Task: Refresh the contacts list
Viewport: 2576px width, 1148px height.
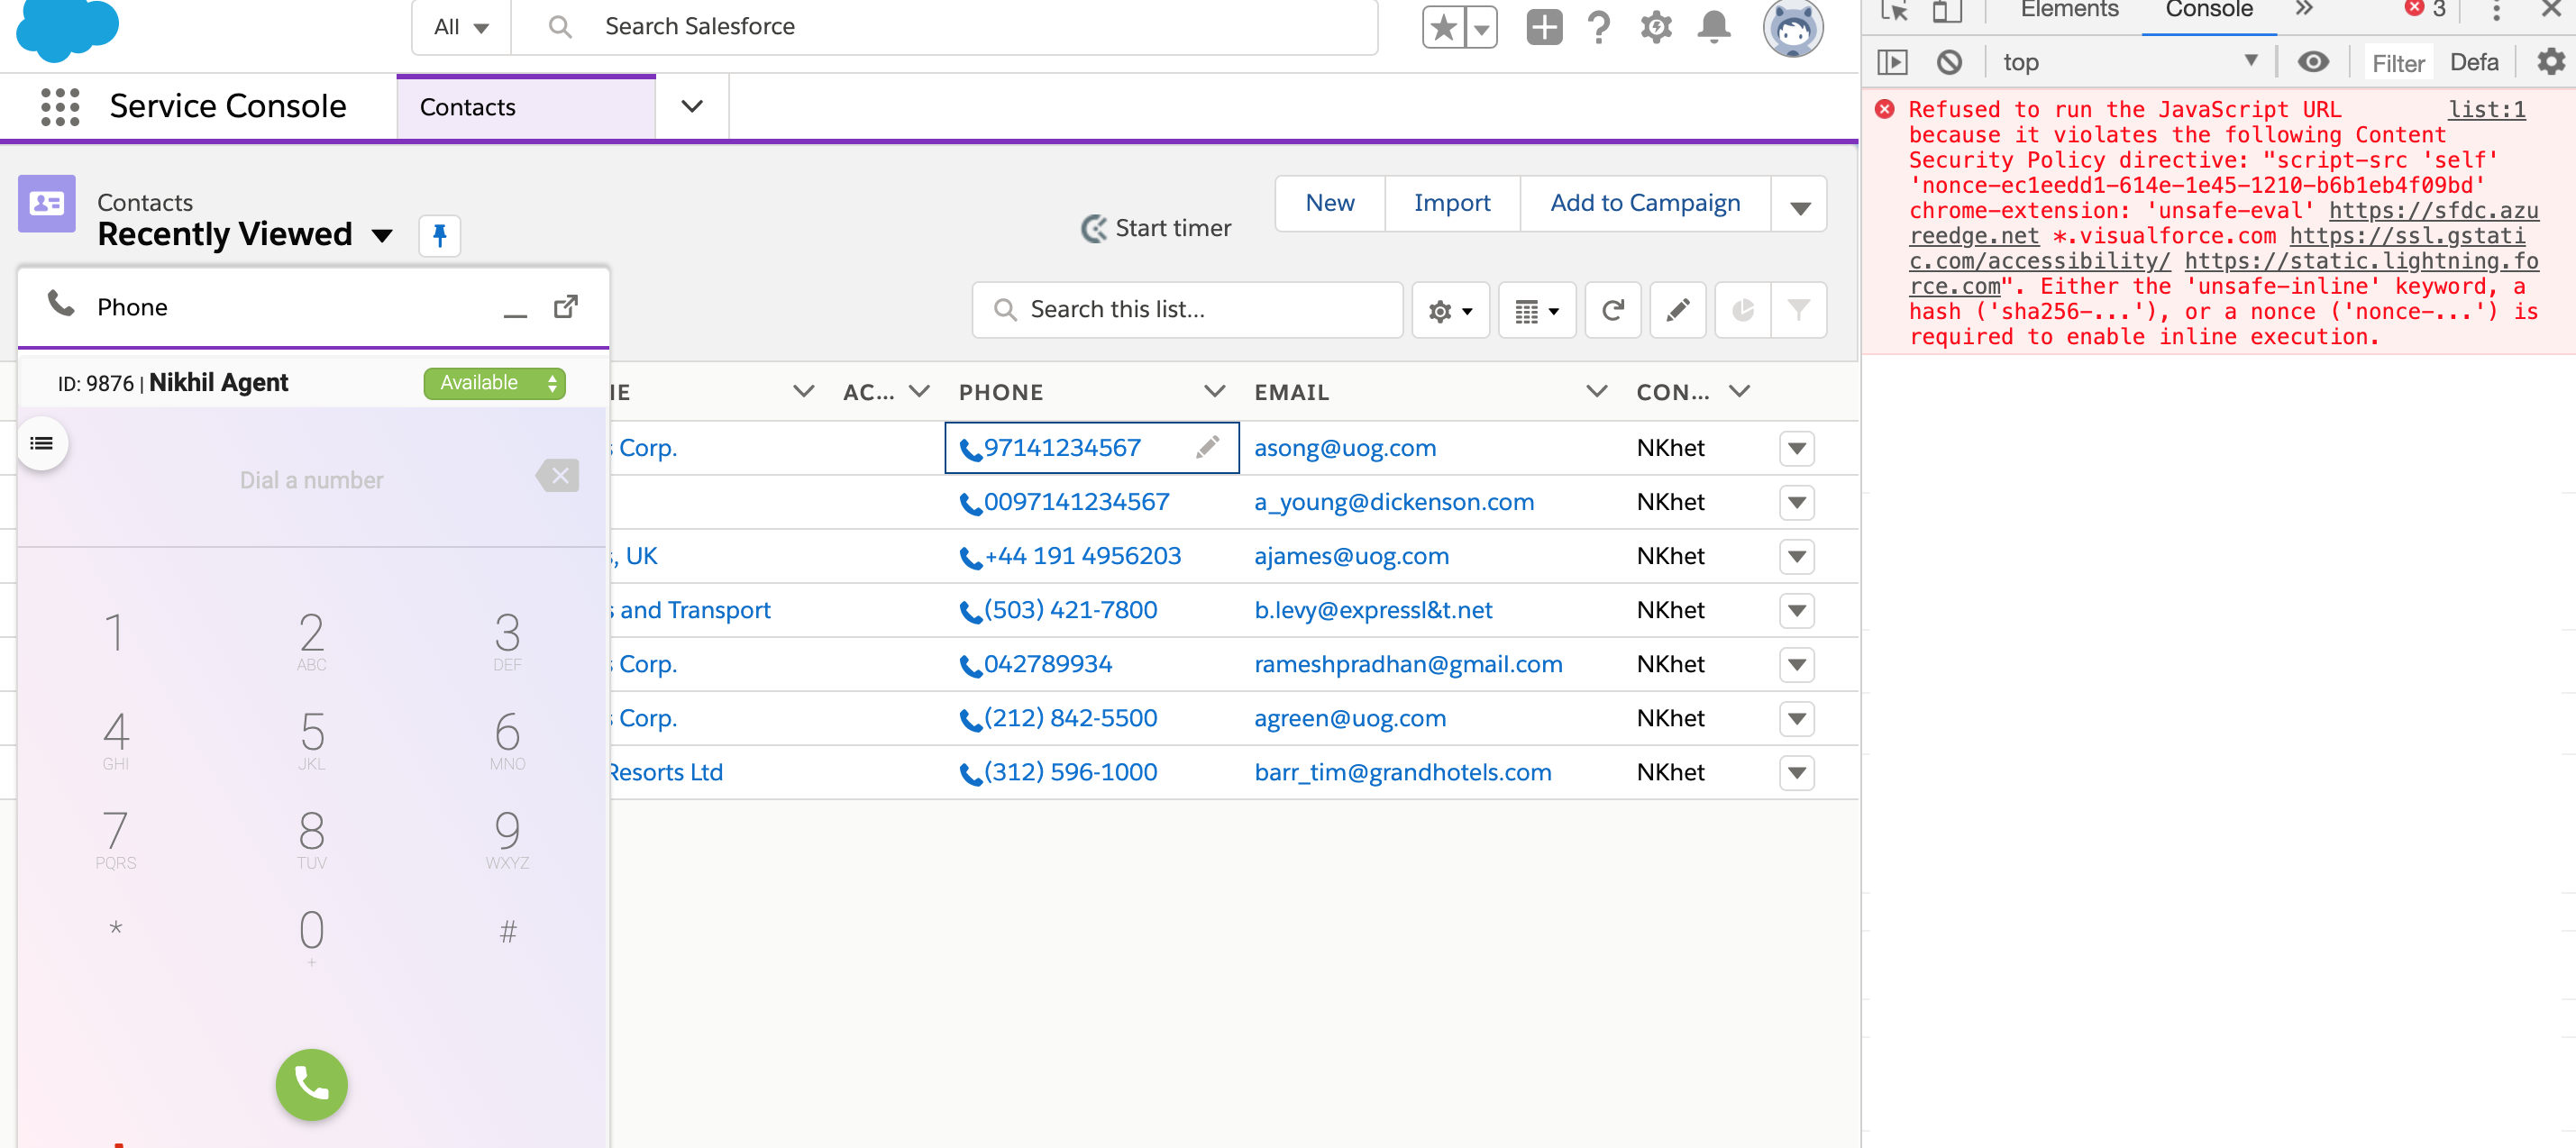Action: 1612,310
